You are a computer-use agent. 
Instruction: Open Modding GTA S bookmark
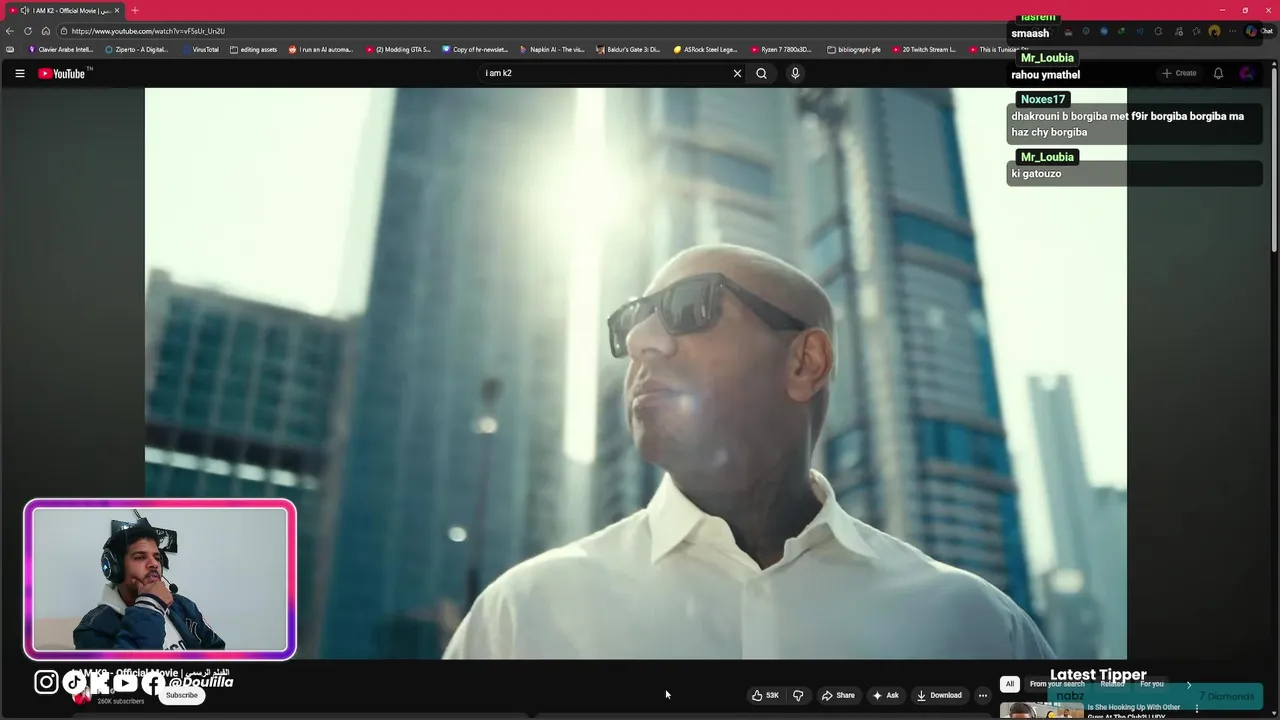click(x=398, y=49)
